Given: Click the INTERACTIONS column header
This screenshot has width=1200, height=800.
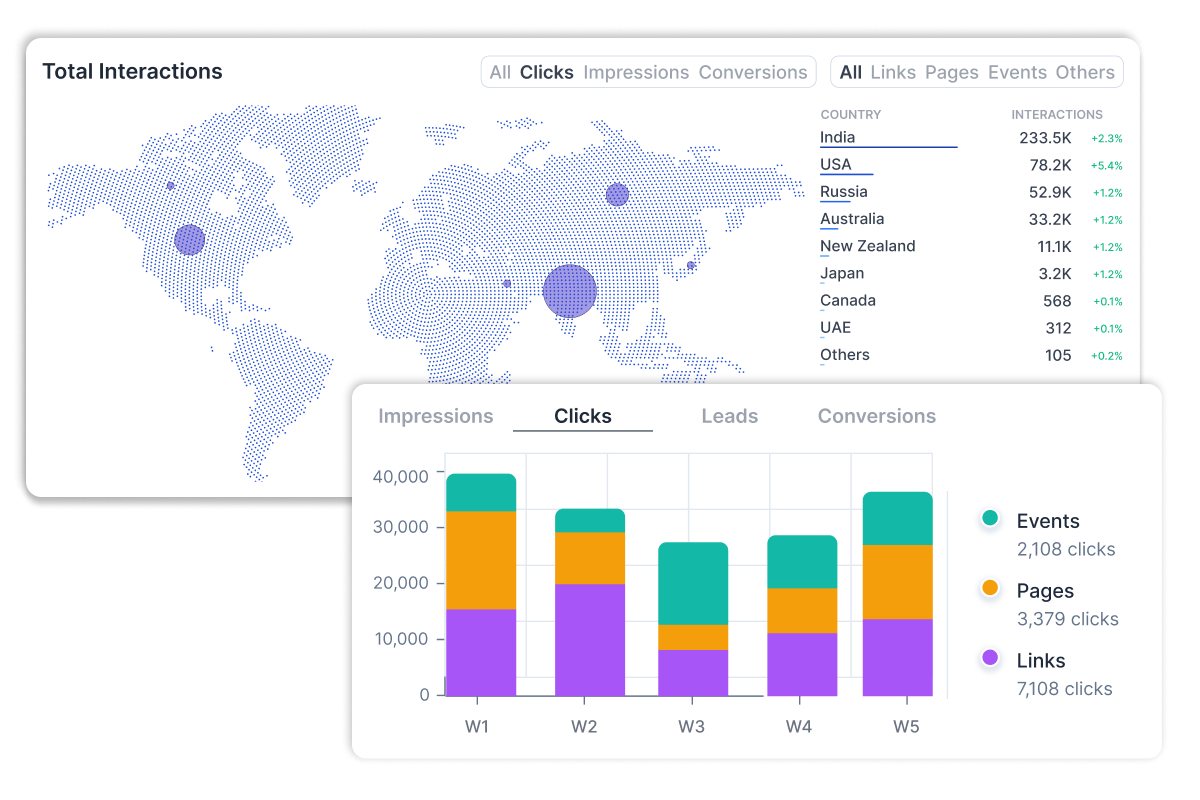Looking at the screenshot, I should [x=1057, y=115].
